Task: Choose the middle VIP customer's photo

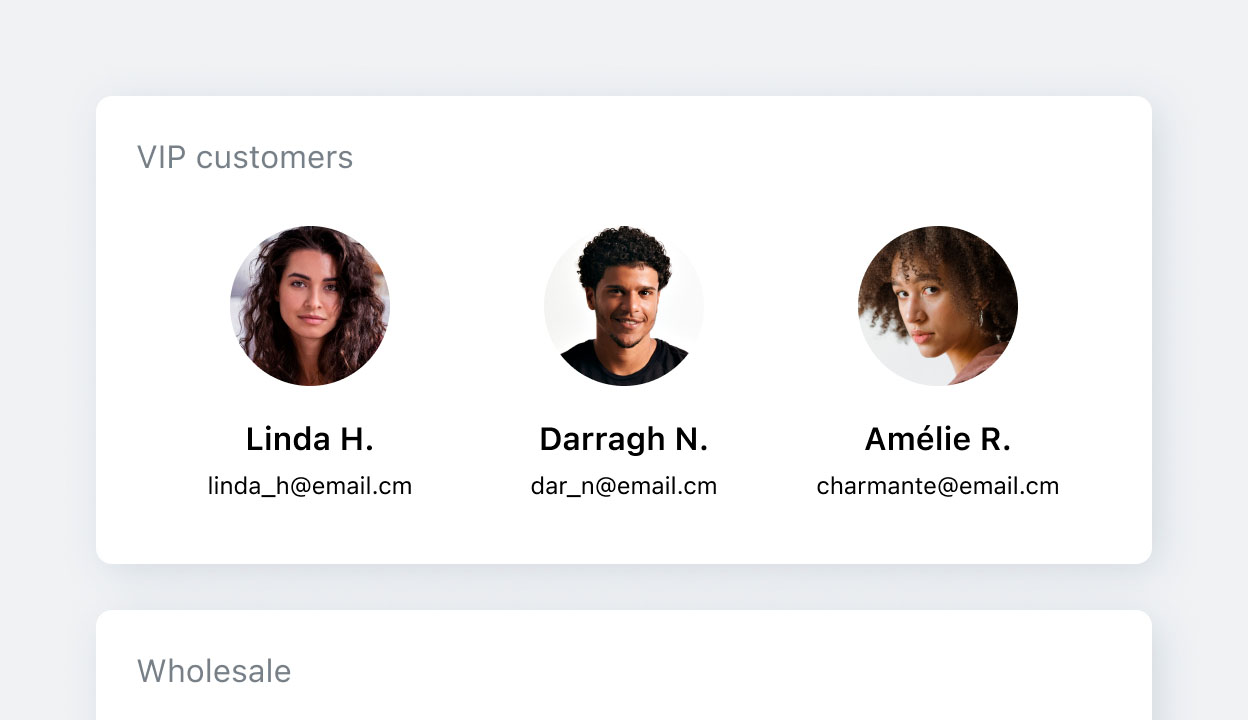Action: (624, 306)
